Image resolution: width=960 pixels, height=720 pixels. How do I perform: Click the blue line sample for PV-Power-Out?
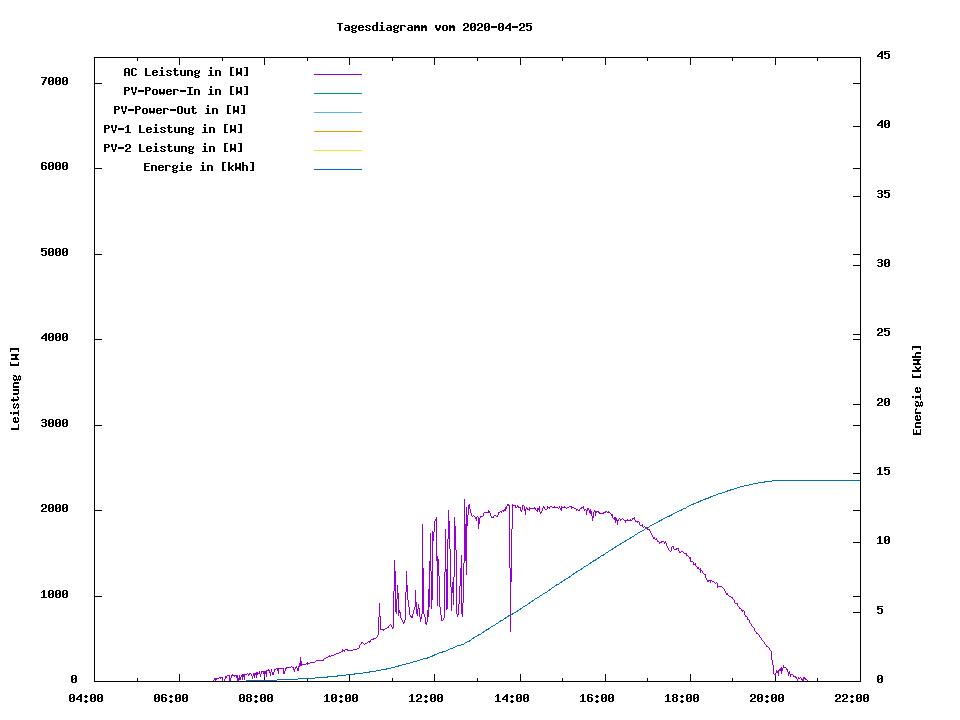click(x=337, y=112)
